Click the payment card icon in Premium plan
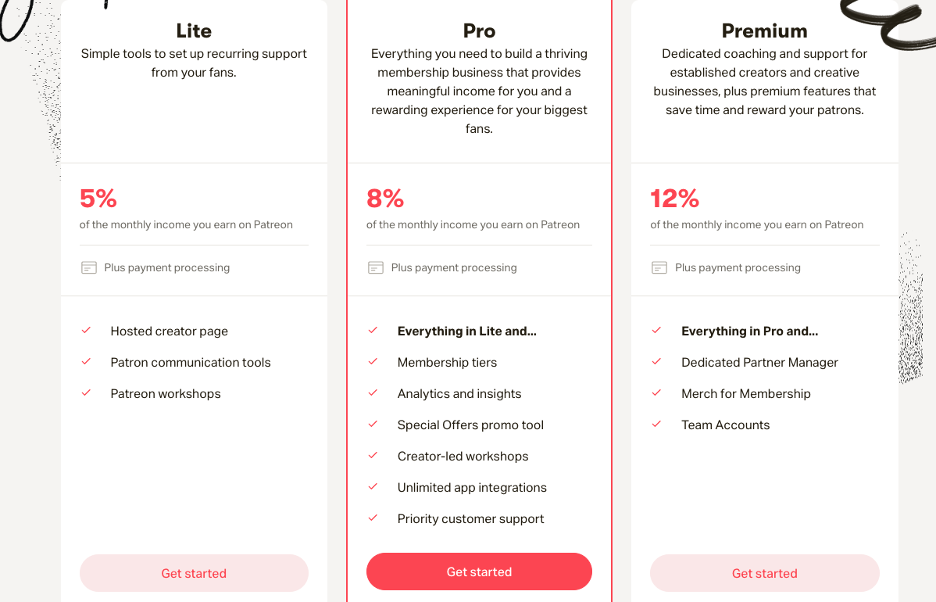Viewport: 936px width, 602px height. 659,268
